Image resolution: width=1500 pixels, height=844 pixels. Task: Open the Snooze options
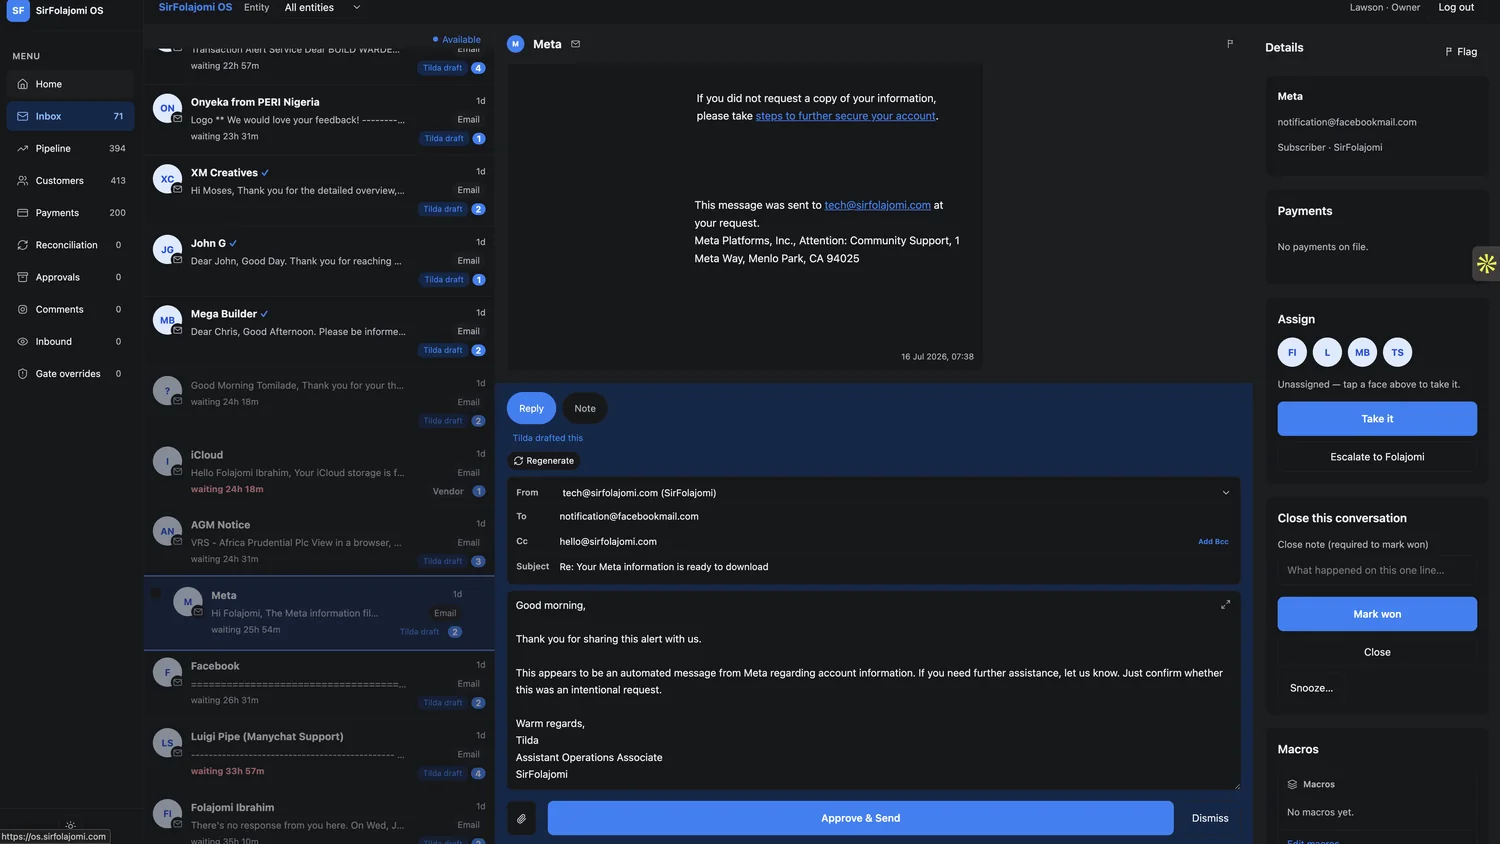(x=1311, y=688)
